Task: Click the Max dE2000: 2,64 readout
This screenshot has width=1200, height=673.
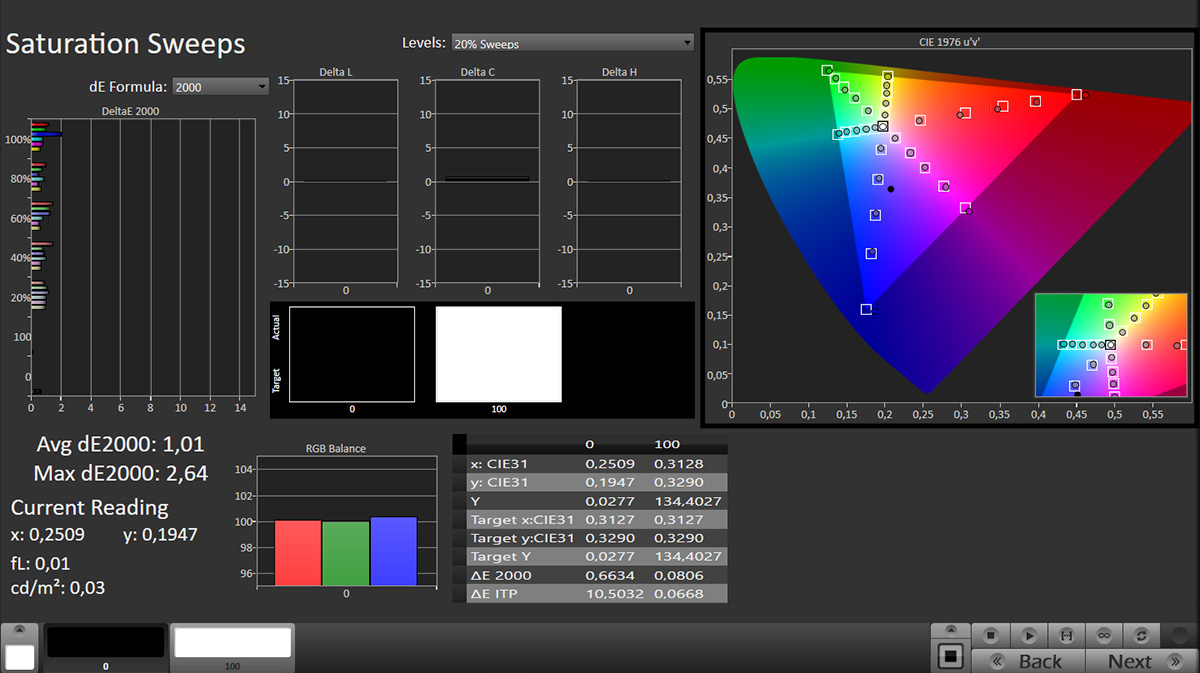Action: 120,473
